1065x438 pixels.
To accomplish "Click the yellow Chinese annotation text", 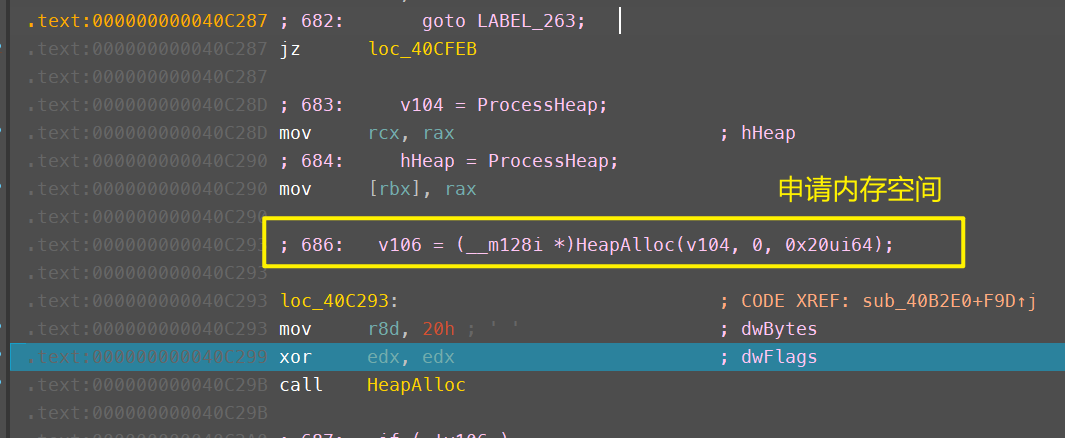I will [860, 190].
